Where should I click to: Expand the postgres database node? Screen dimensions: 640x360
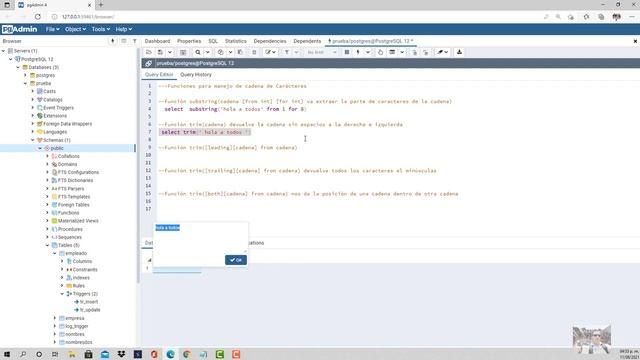25,76
